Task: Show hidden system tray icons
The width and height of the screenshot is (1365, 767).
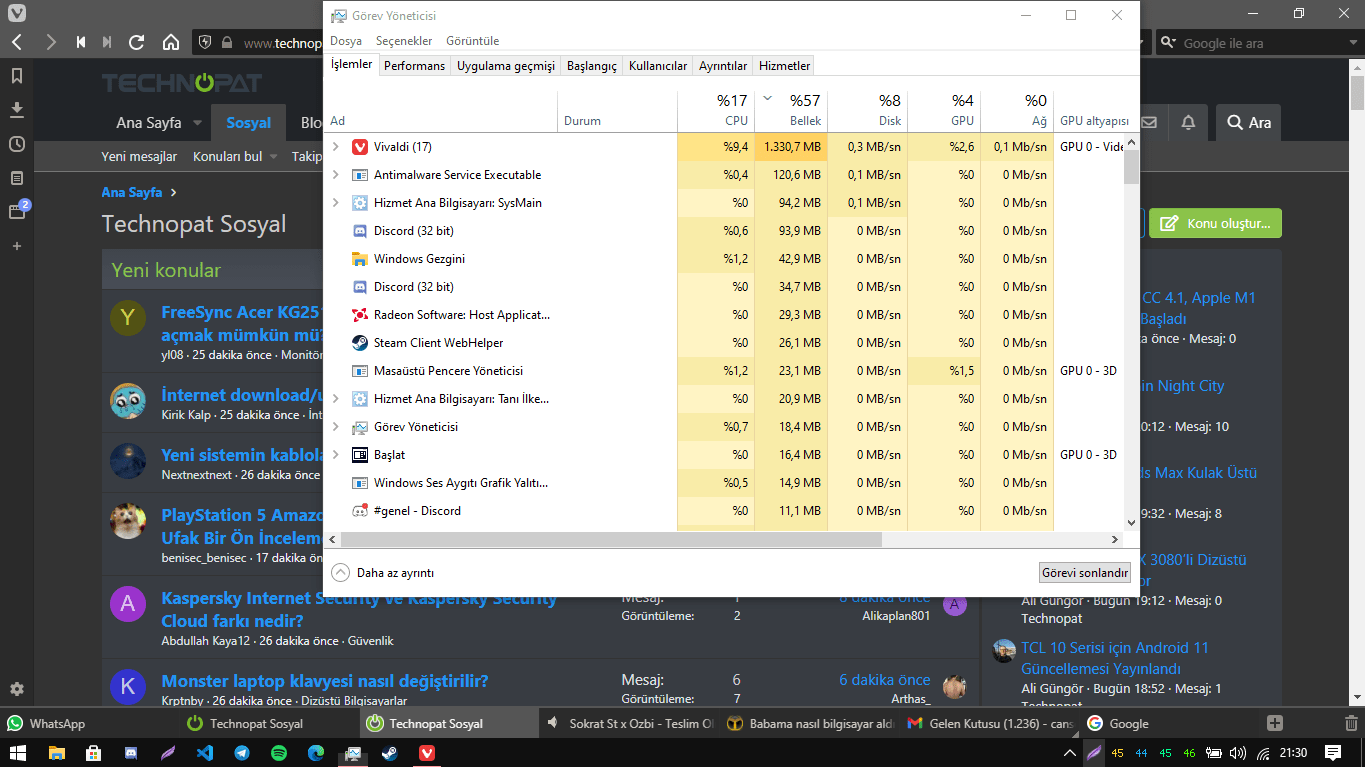Action: (1070, 753)
